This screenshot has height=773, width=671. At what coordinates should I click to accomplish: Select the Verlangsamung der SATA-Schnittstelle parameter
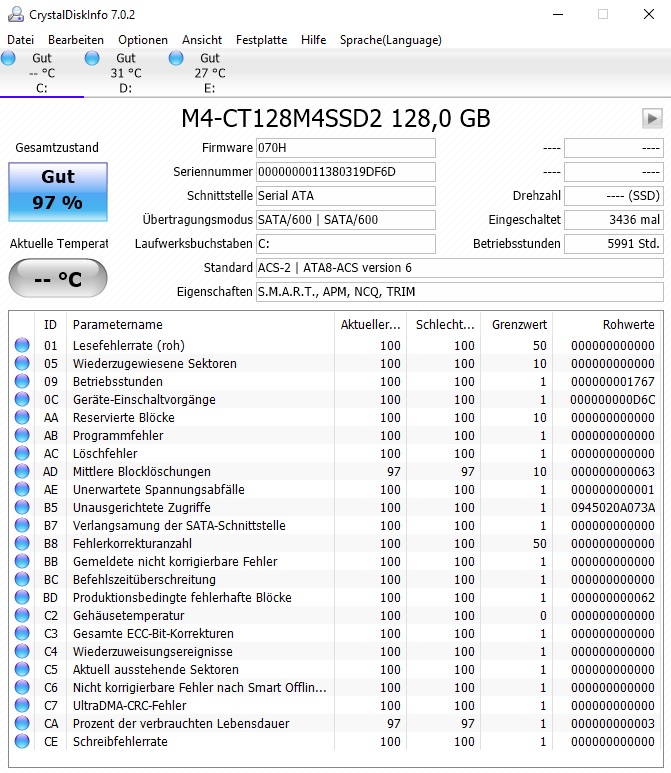click(x=179, y=526)
